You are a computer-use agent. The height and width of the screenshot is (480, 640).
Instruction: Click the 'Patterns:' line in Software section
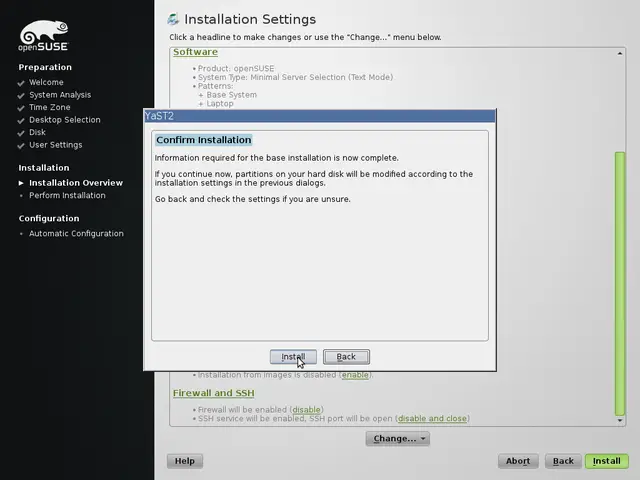[215, 86]
